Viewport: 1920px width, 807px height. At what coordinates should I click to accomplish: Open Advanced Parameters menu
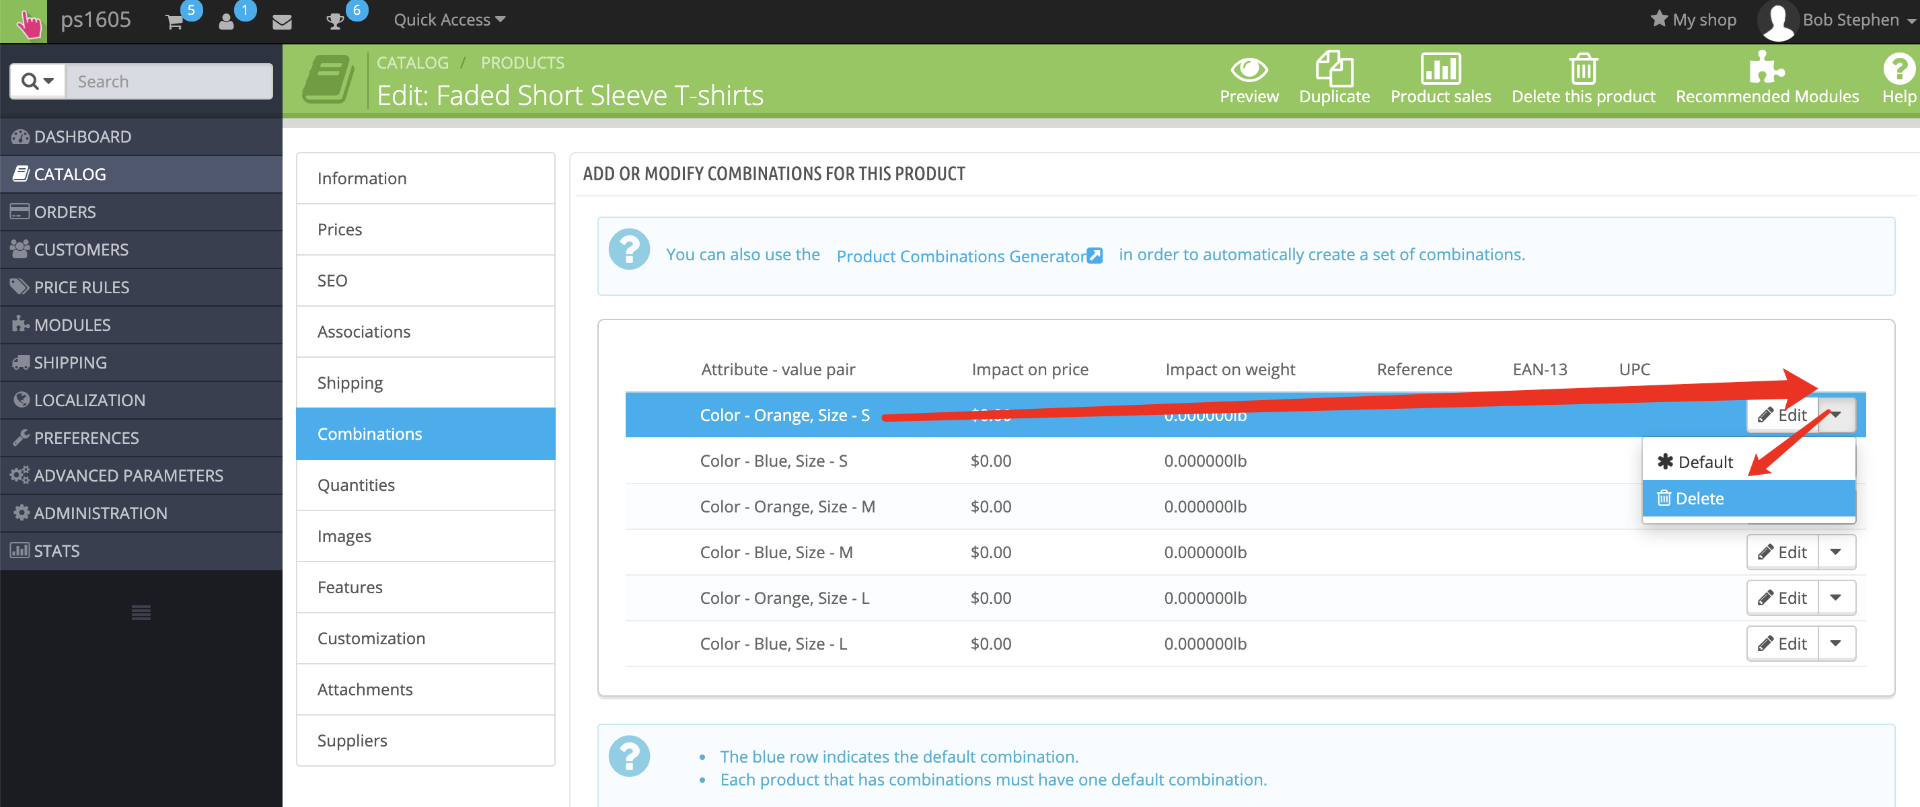click(141, 476)
